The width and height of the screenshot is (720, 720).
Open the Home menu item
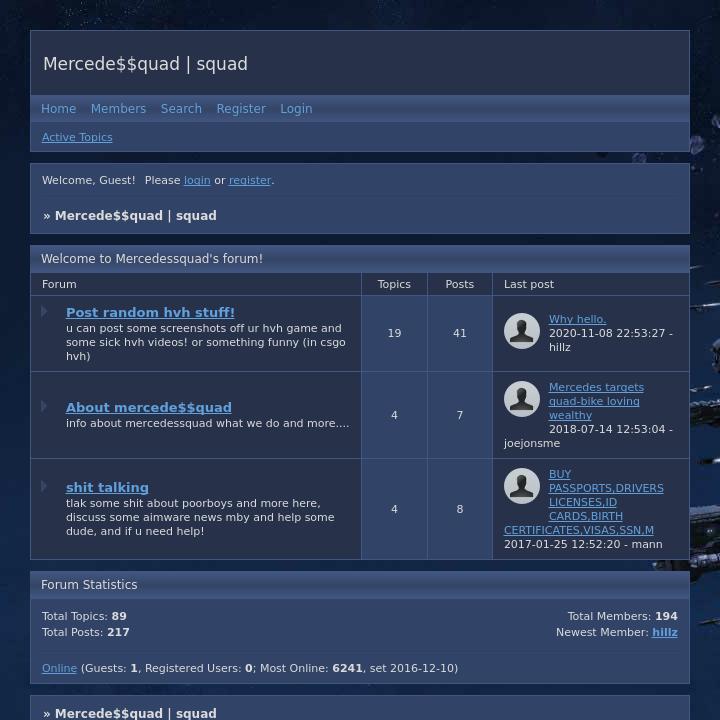point(58,109)
